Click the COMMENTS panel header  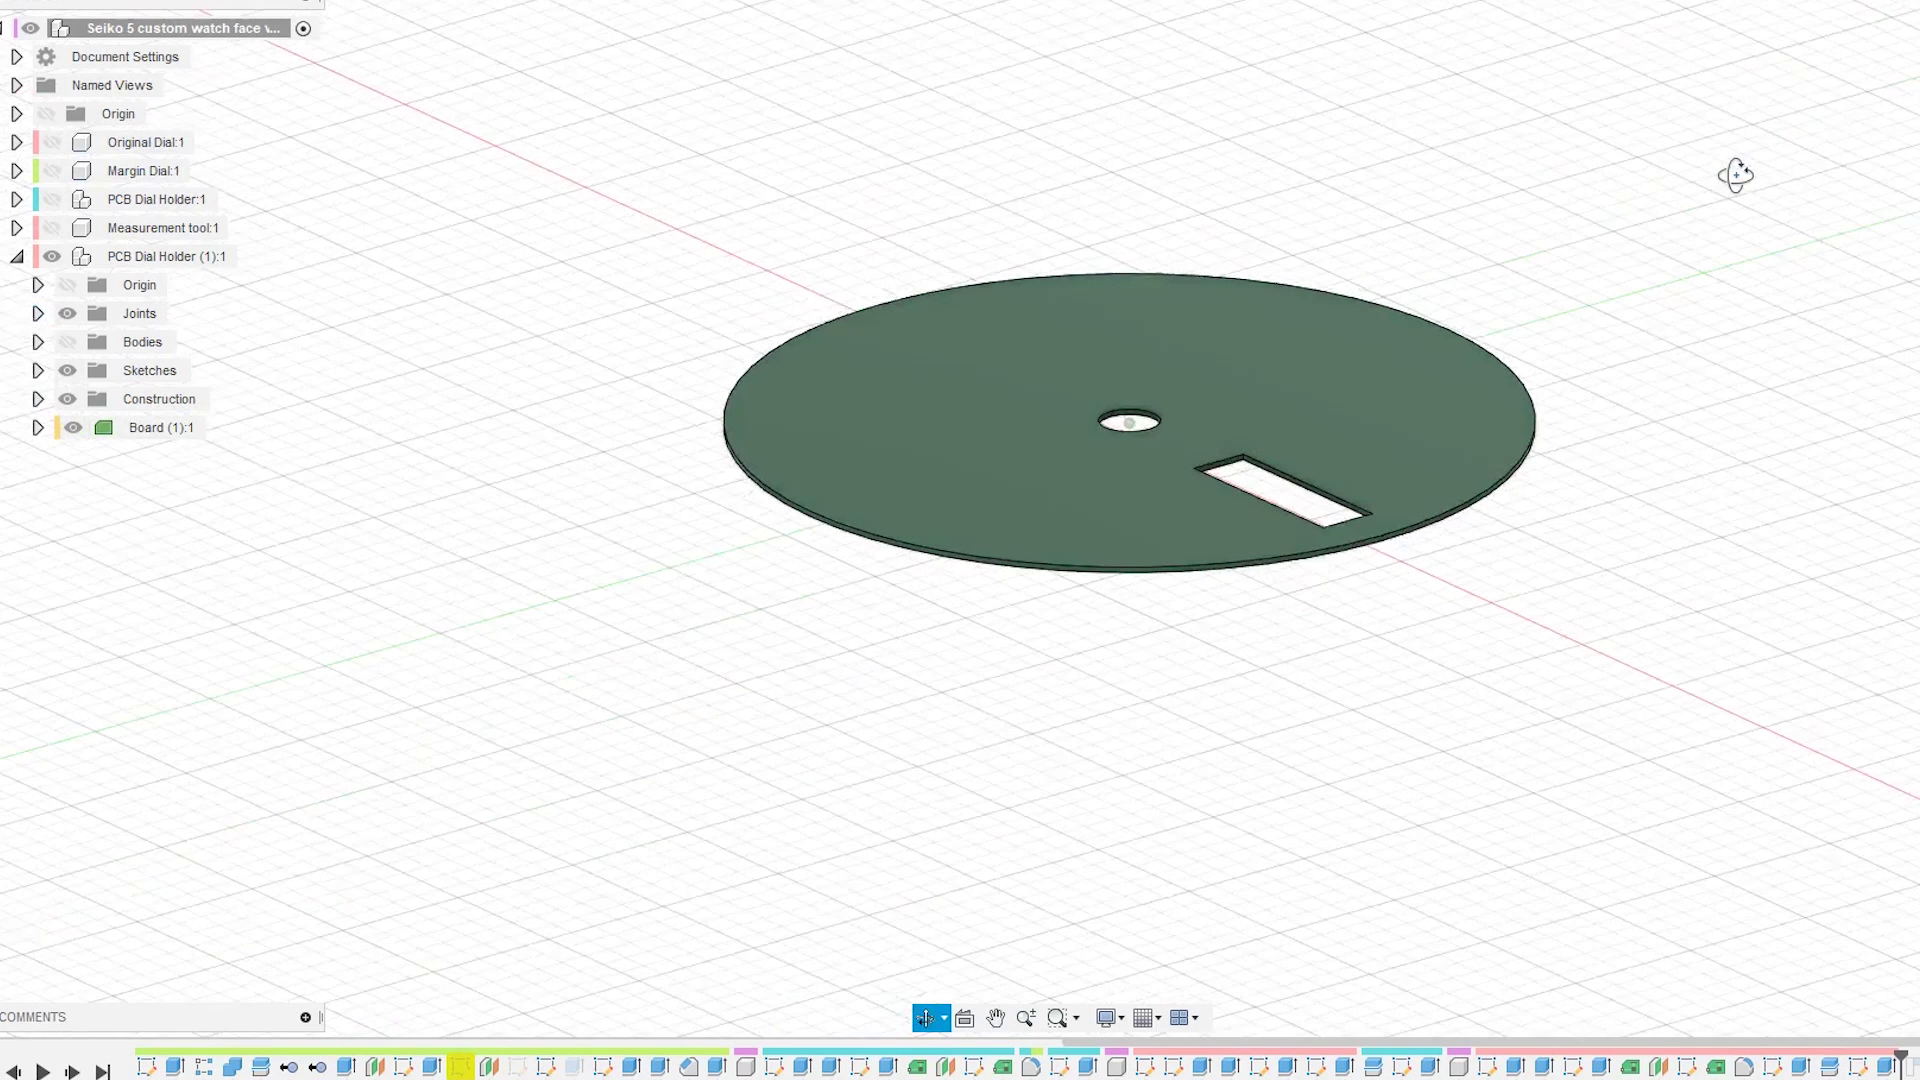point(33,1017)
